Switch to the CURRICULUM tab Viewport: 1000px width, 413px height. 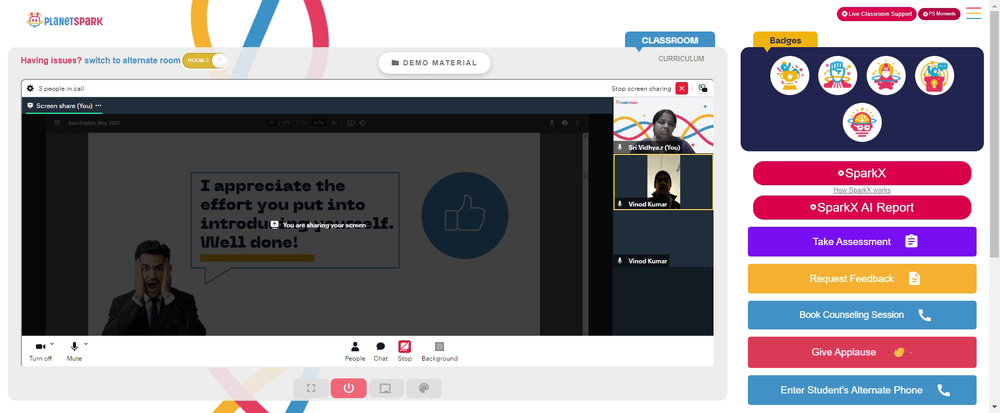(681, 59)
